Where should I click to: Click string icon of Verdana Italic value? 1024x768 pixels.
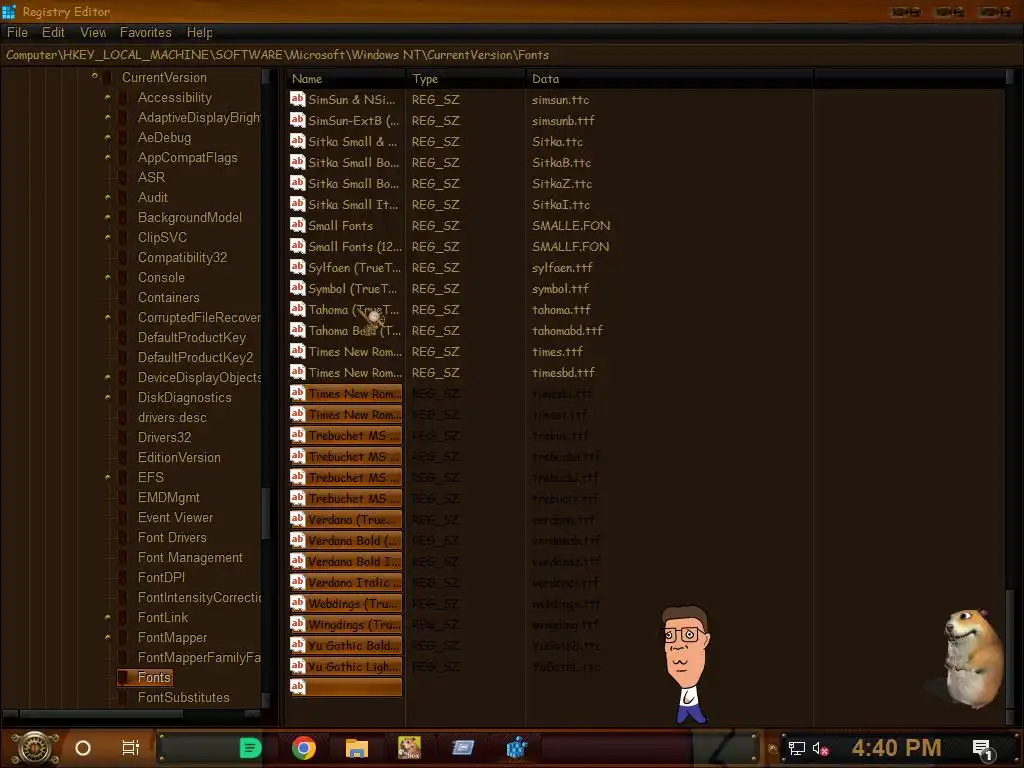(298, 582)
